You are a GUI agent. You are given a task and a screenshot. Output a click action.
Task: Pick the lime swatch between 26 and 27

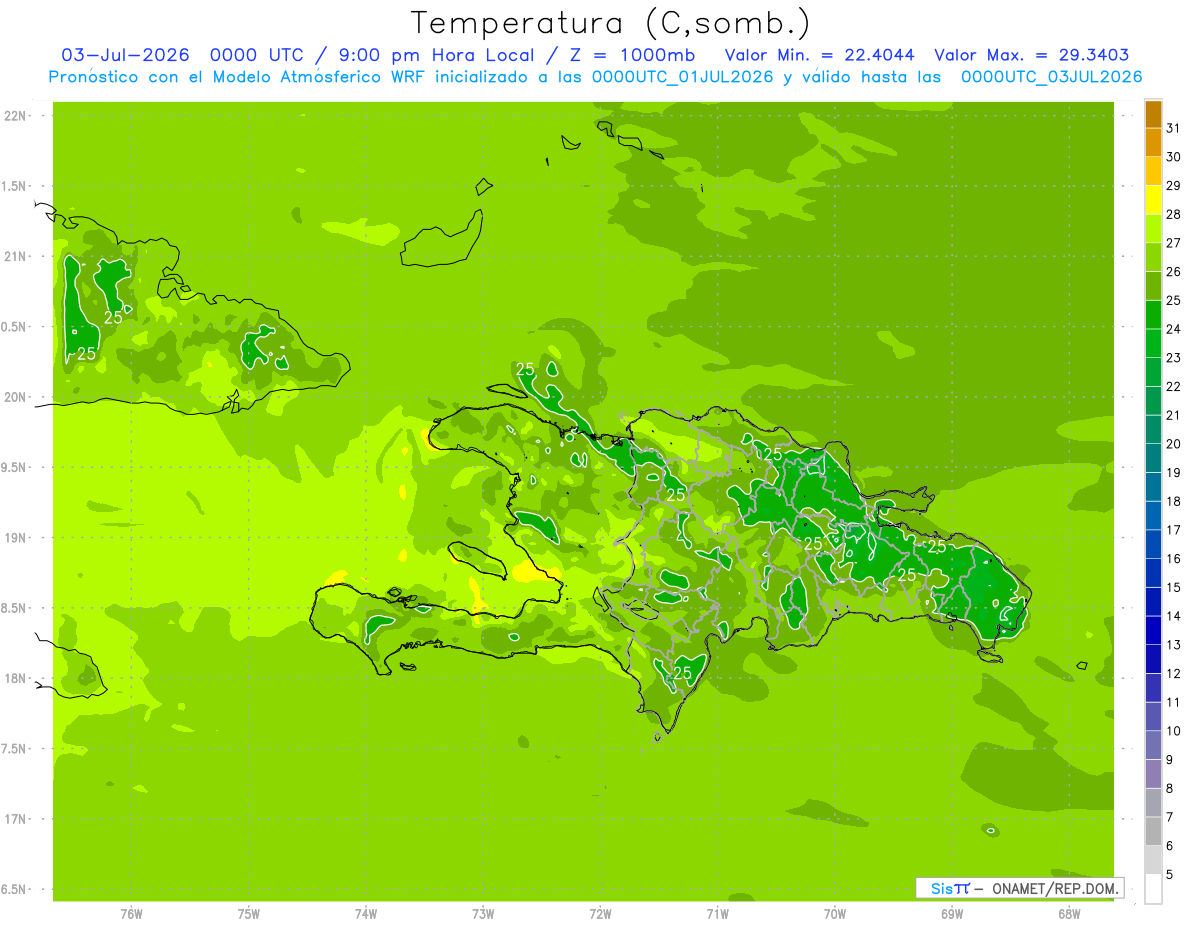(x=1154, y=257)
